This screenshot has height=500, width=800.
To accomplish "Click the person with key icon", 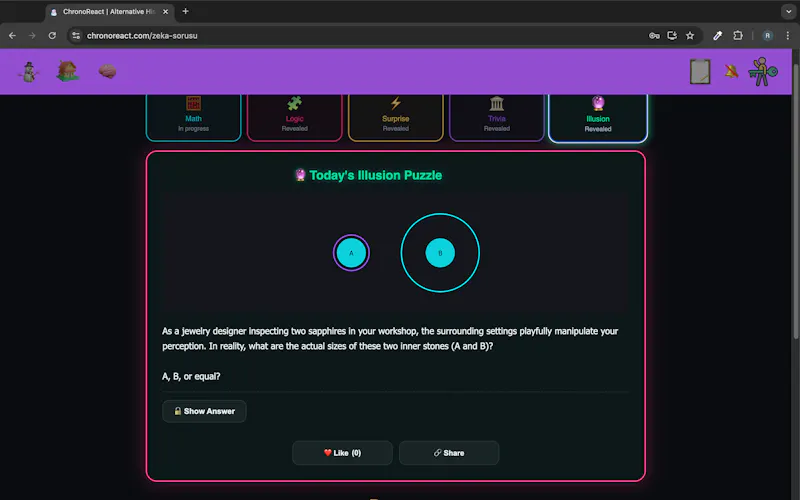I will [762, 71].
